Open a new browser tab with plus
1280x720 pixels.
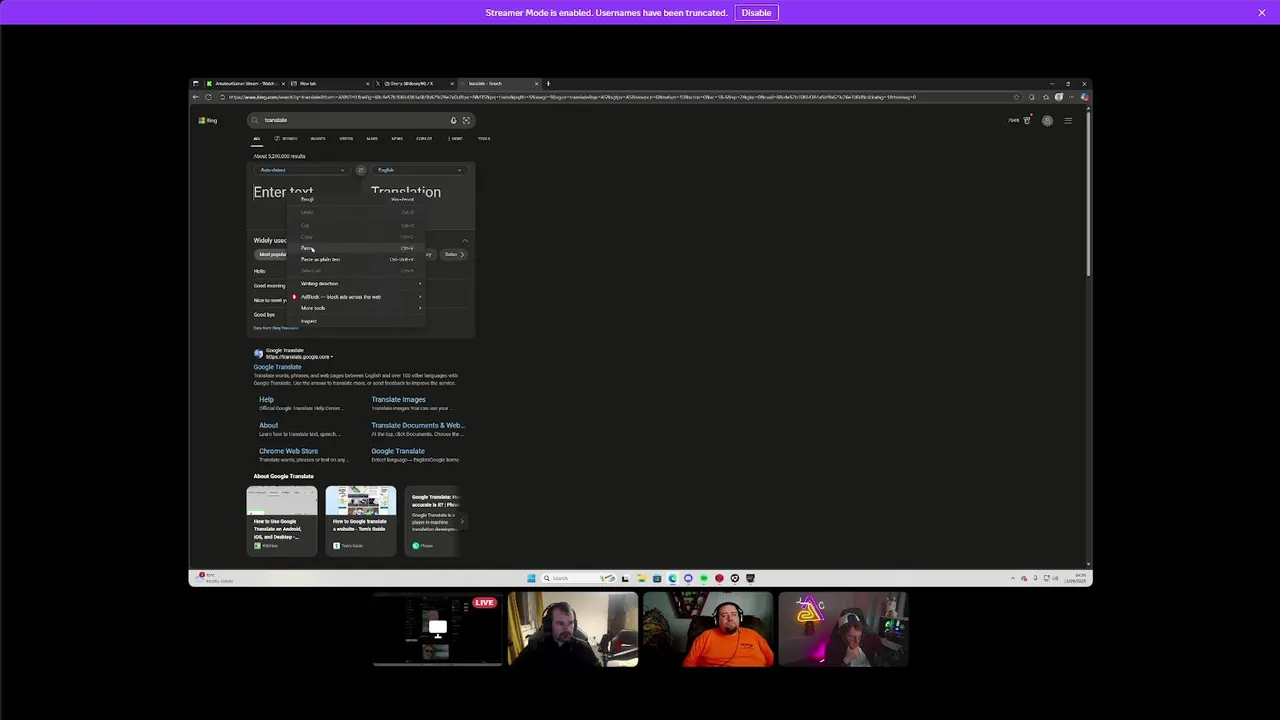click(x=548, y=84)
